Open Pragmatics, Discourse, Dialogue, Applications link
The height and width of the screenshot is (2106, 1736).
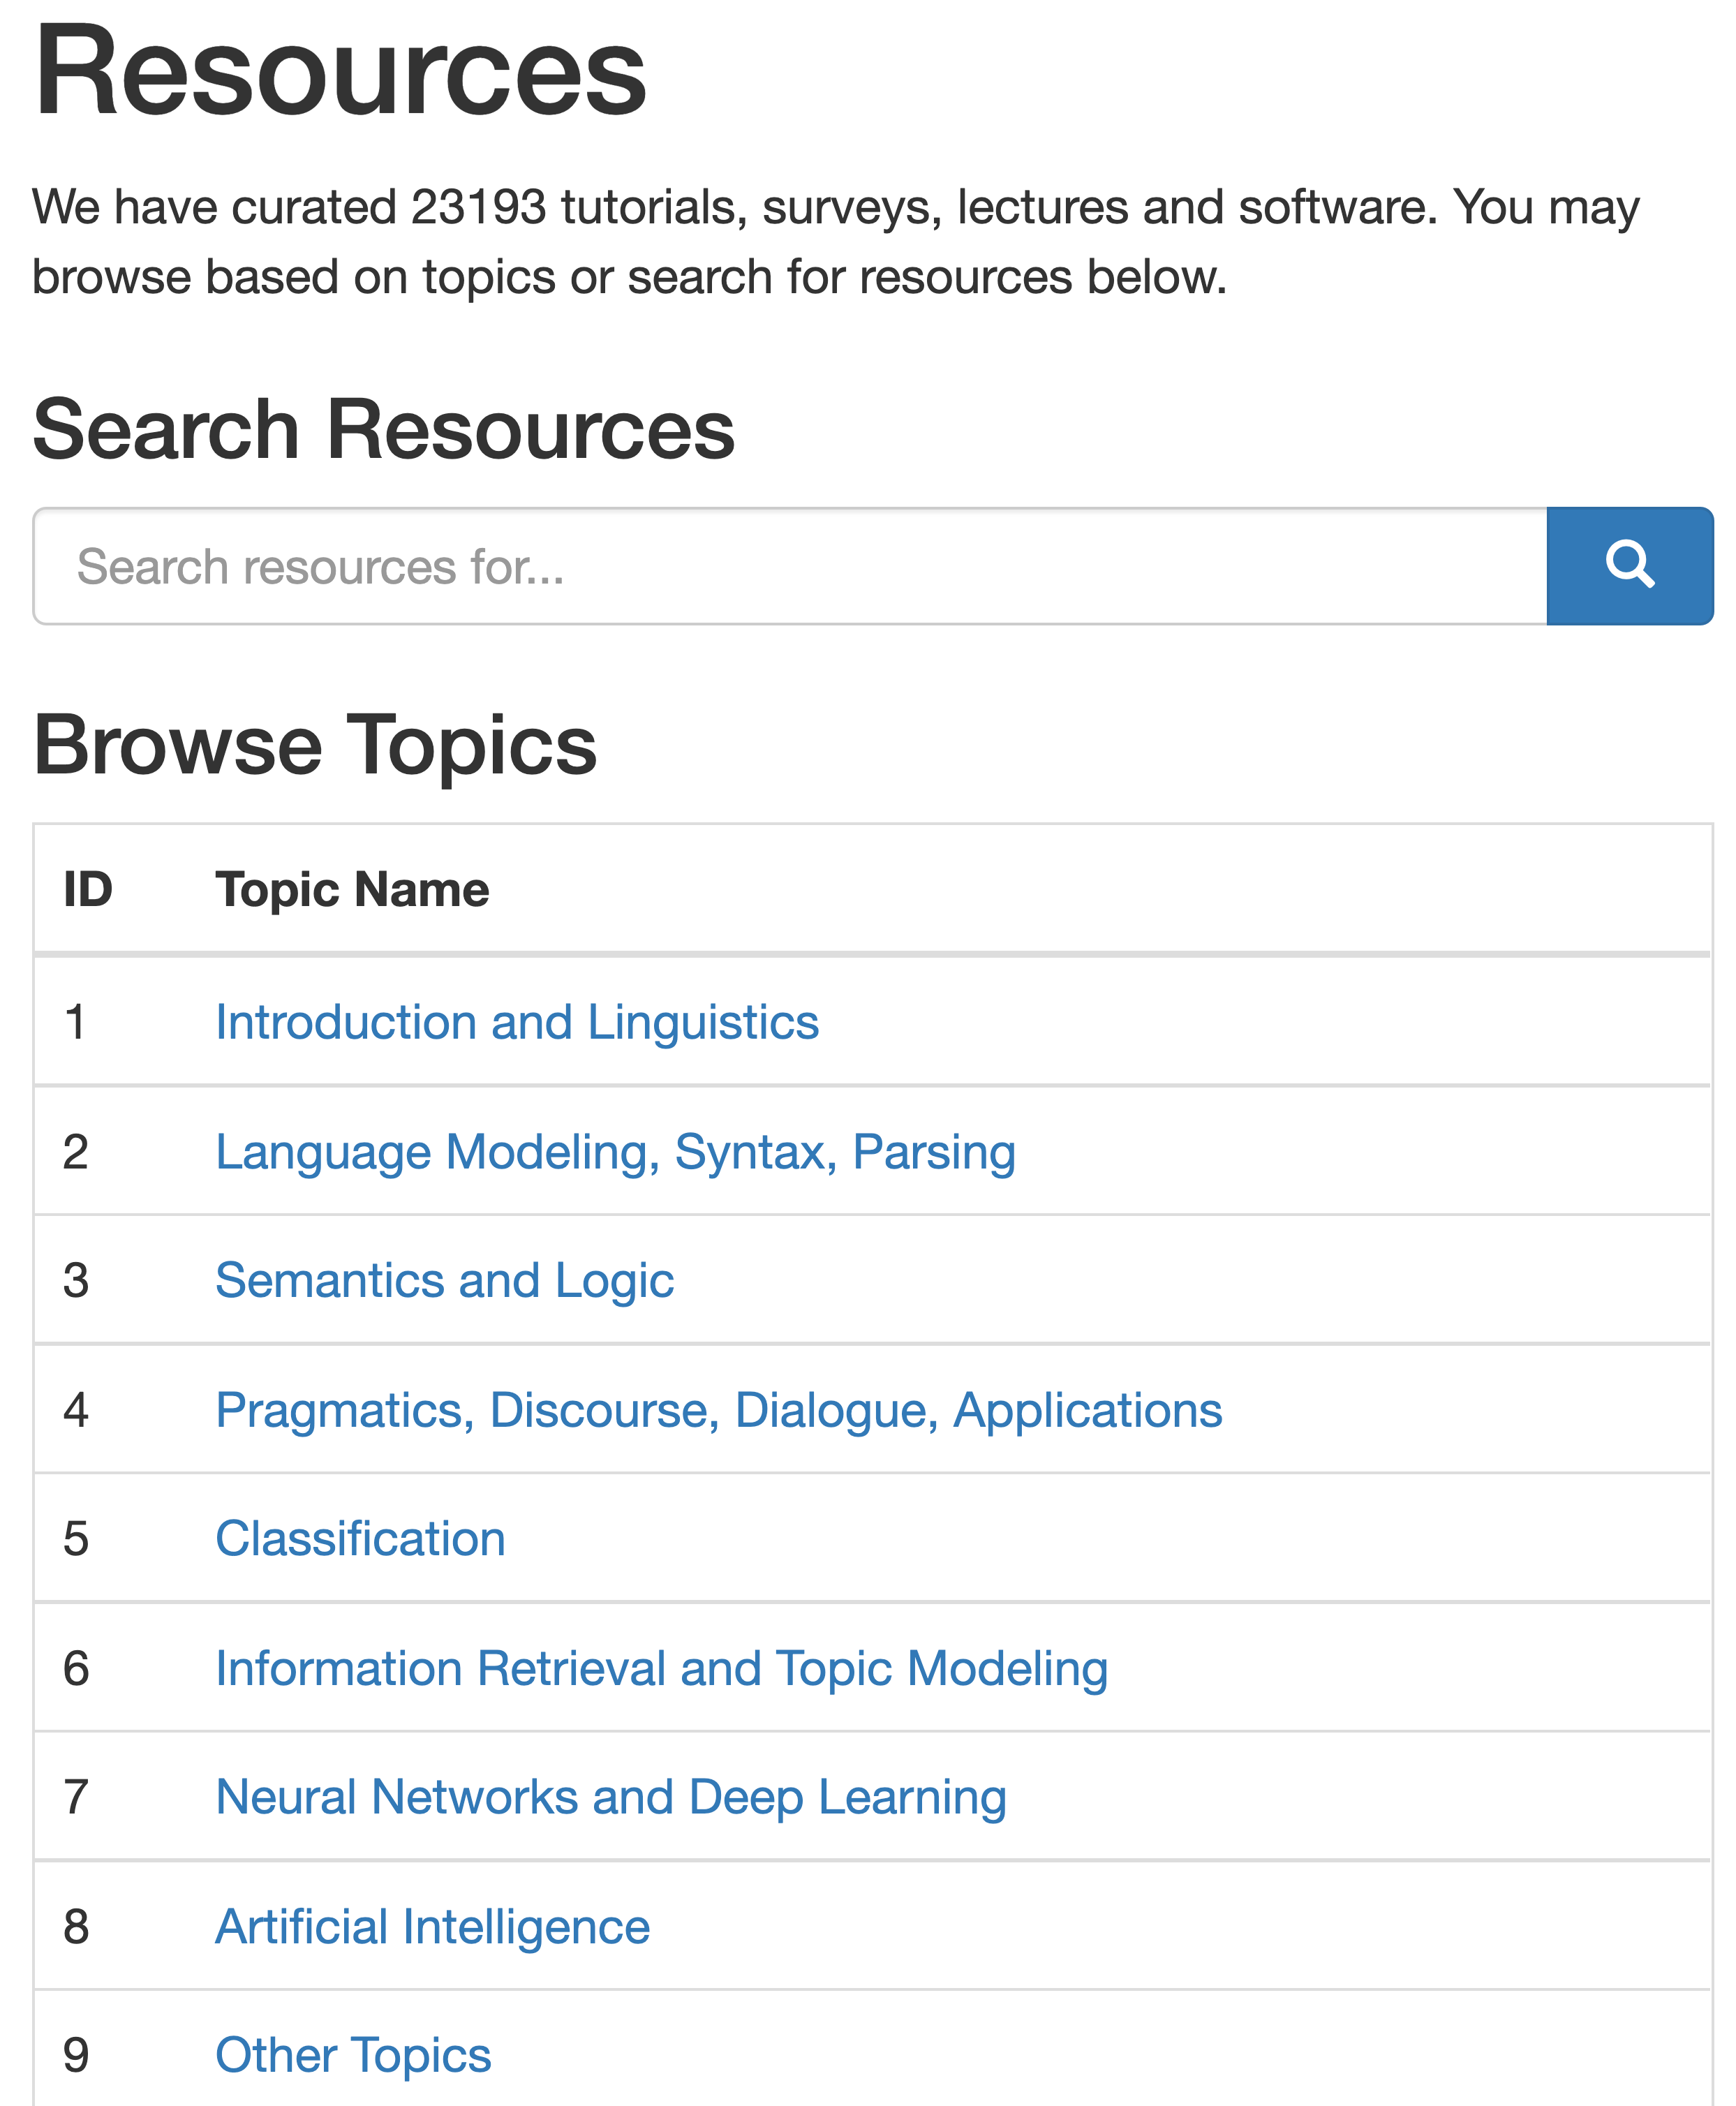click(718, 1410)
